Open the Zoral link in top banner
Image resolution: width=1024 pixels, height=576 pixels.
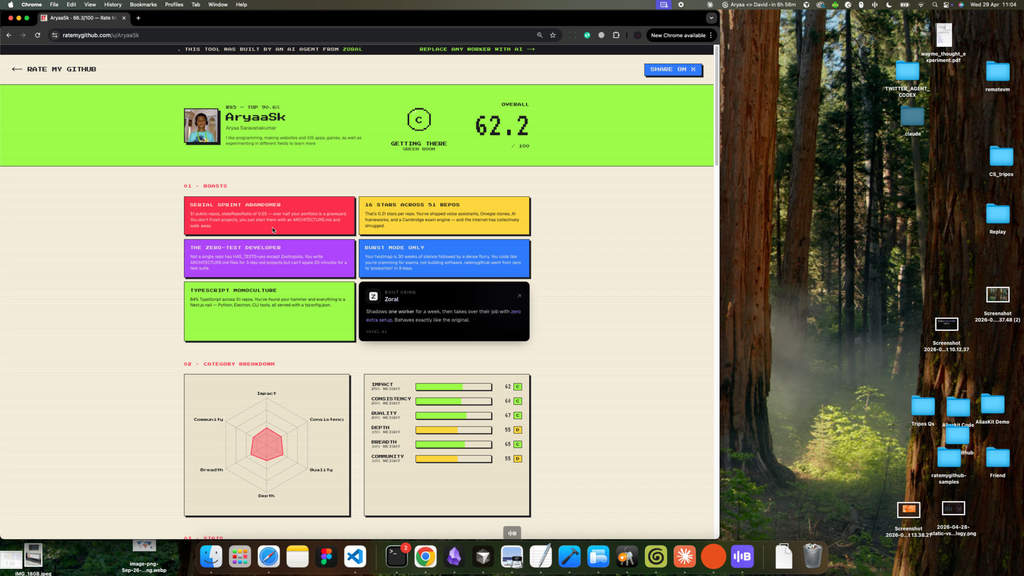tap(352, 49)
